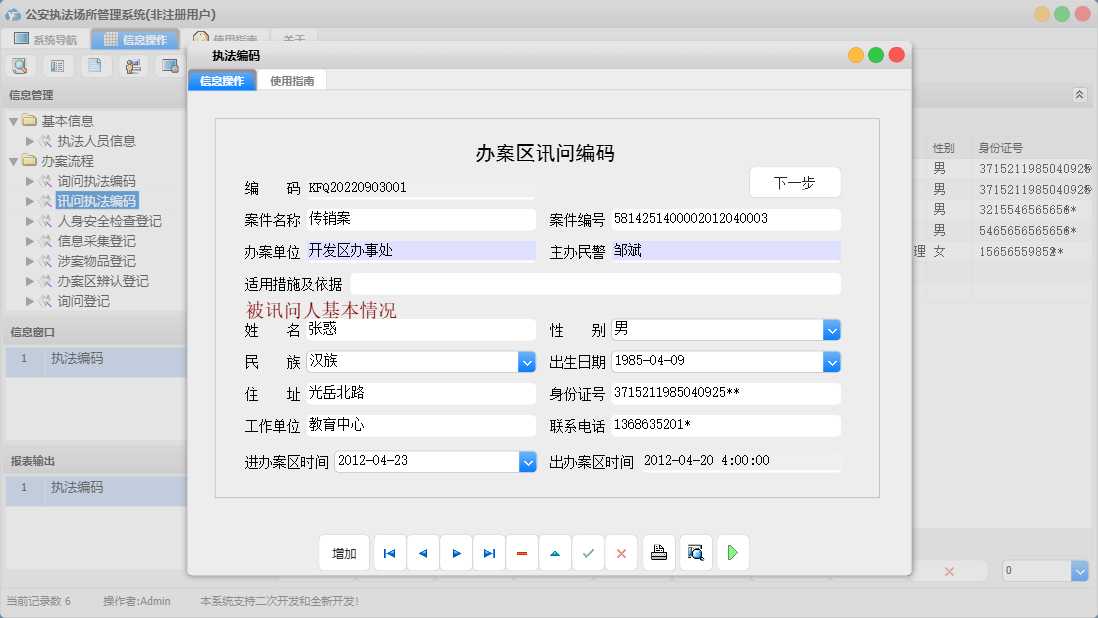Image resolution: width=1098 pixels, height=618 pixels.
Task: Click the 下一步 button
Action: pos(795,182)
